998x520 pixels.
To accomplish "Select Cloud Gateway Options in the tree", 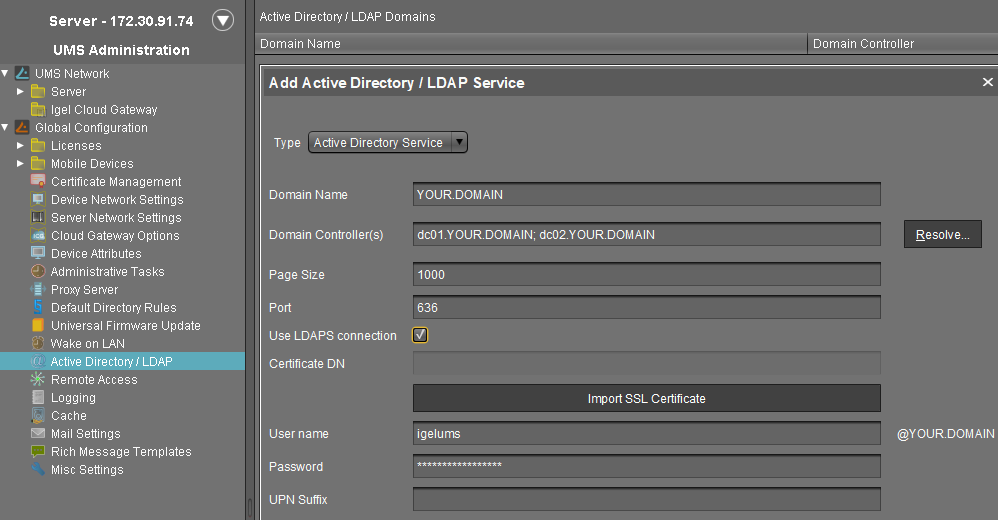I will (115, 236).
